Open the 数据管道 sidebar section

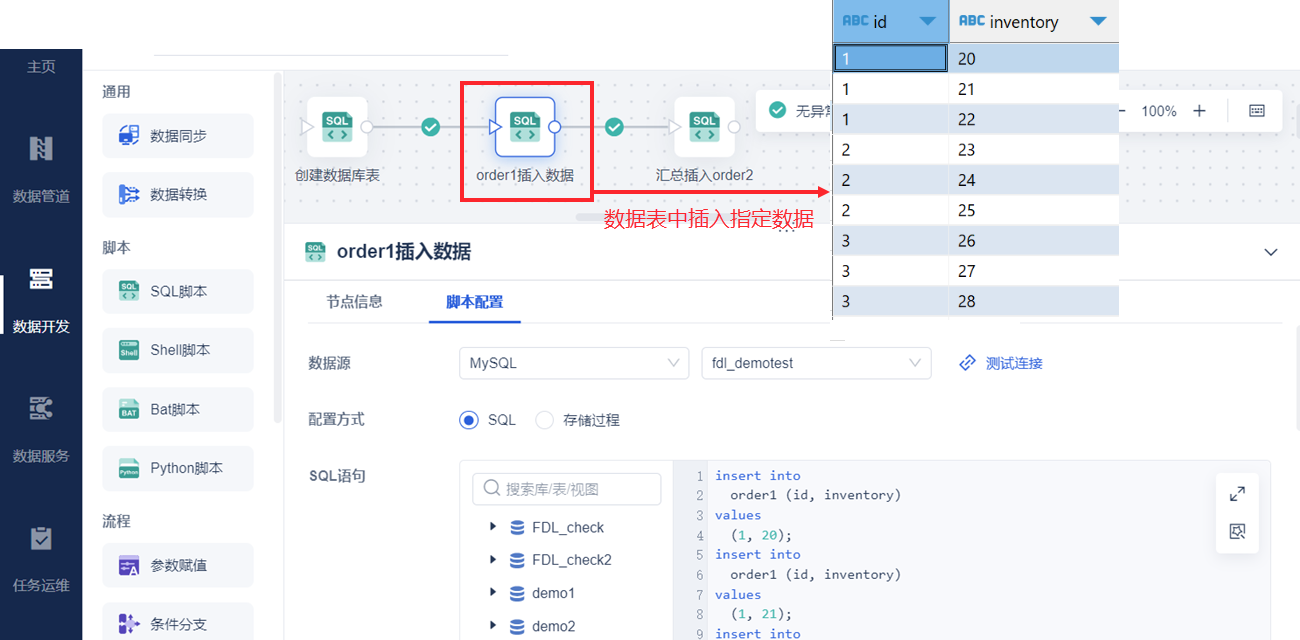(x=41, y=167)
